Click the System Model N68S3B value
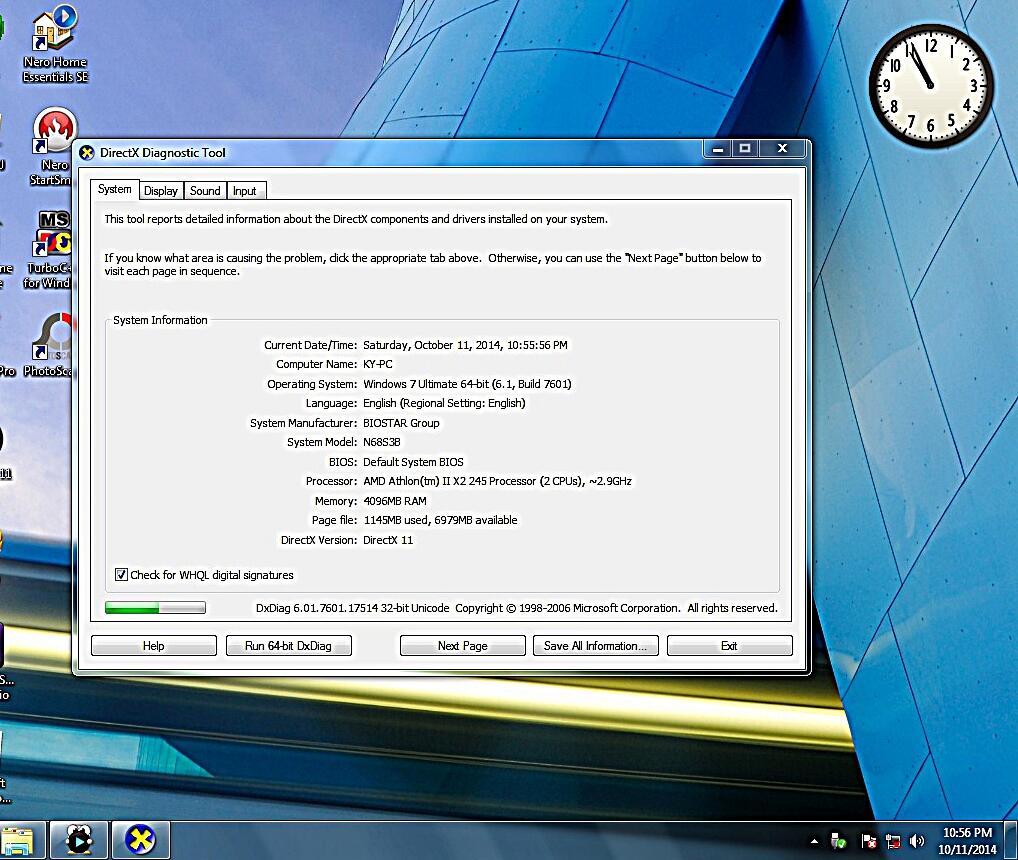This screenshot has width=1018, height=860. (x=382, y=443)
